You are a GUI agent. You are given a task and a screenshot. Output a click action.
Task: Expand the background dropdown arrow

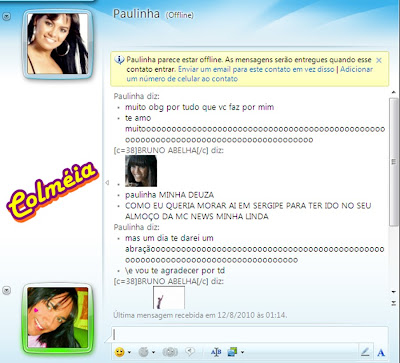coord(242,352)
